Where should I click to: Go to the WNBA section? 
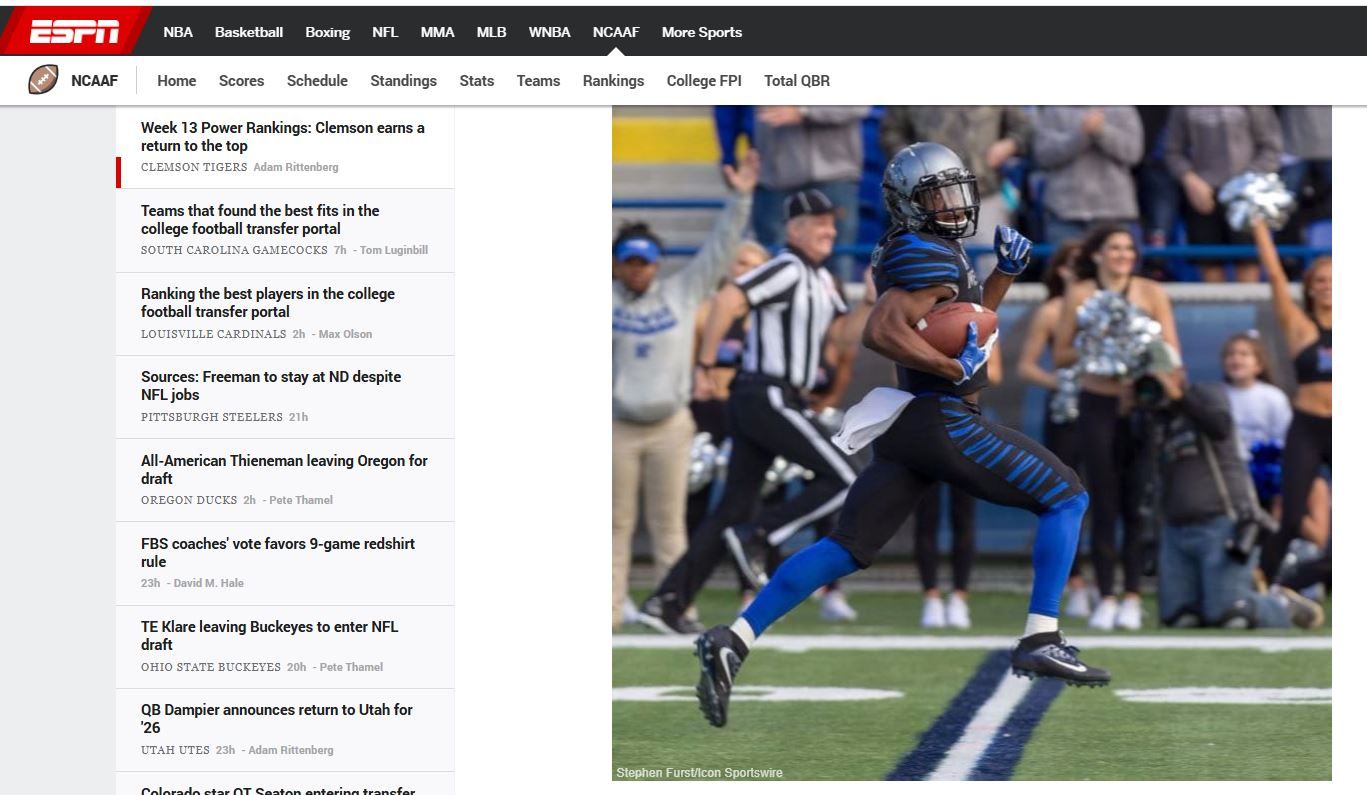[x=549, y=32]
